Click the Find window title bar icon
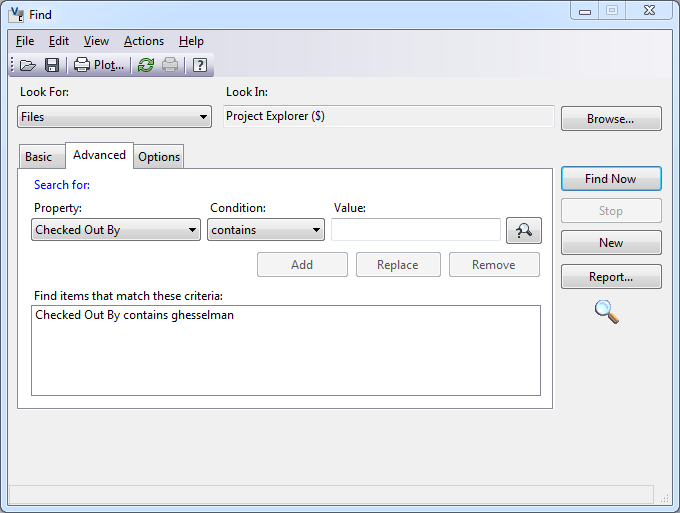 coord(16,14)
